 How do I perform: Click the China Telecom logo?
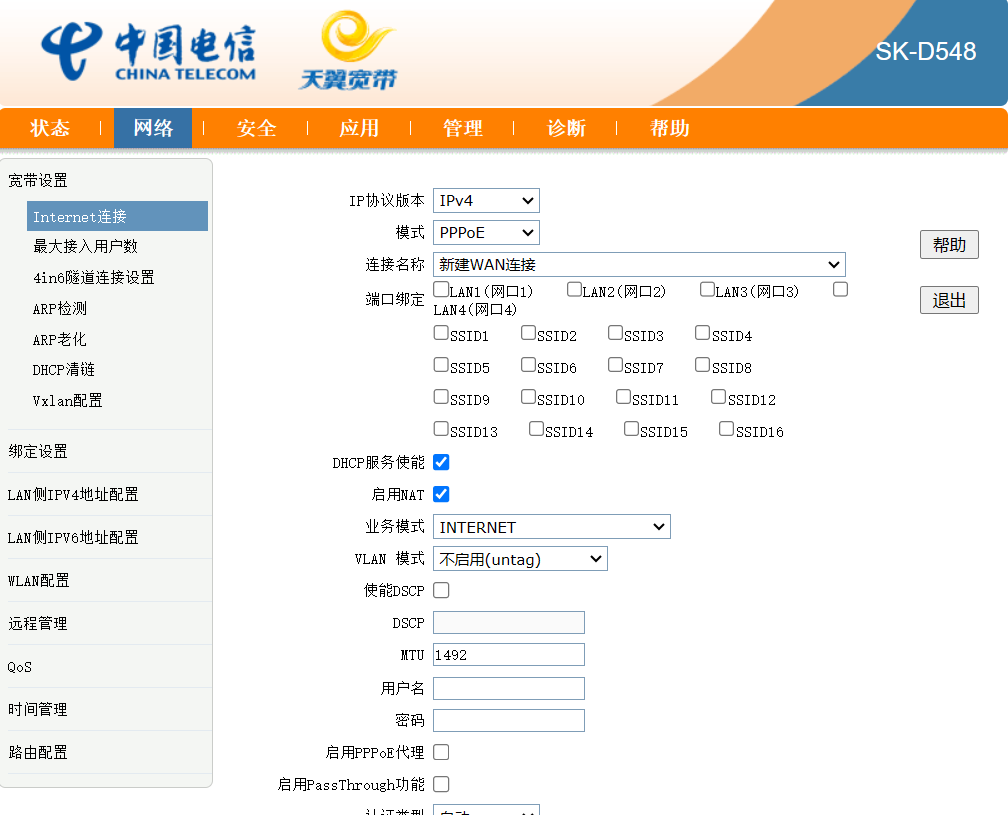(x=148, y=50)
